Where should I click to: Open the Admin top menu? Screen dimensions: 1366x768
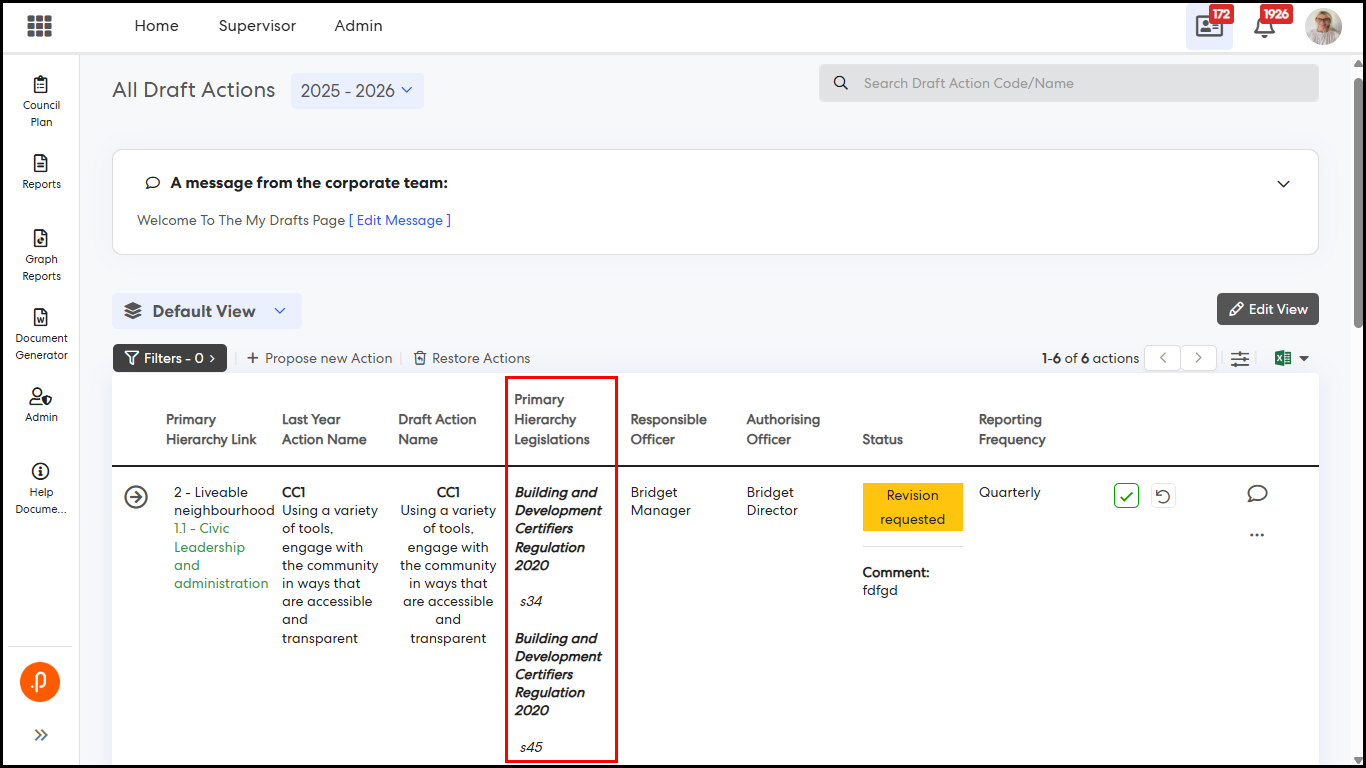358,26
